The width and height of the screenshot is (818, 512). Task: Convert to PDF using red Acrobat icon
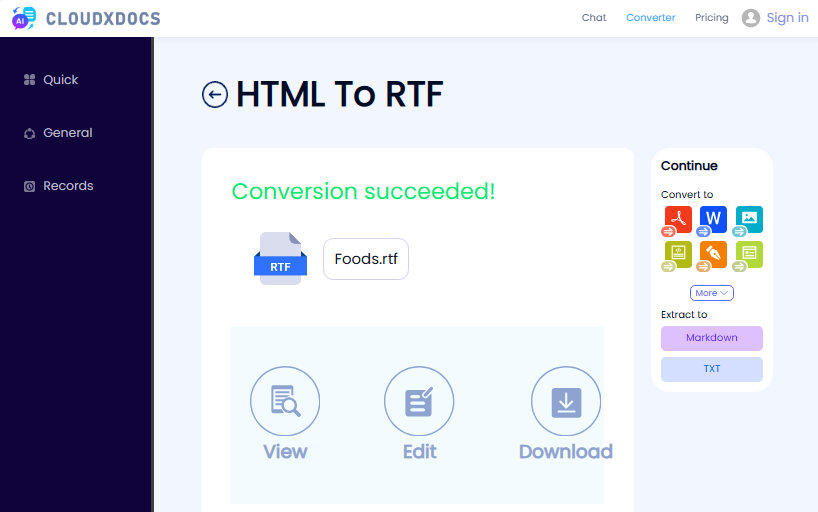678,219
